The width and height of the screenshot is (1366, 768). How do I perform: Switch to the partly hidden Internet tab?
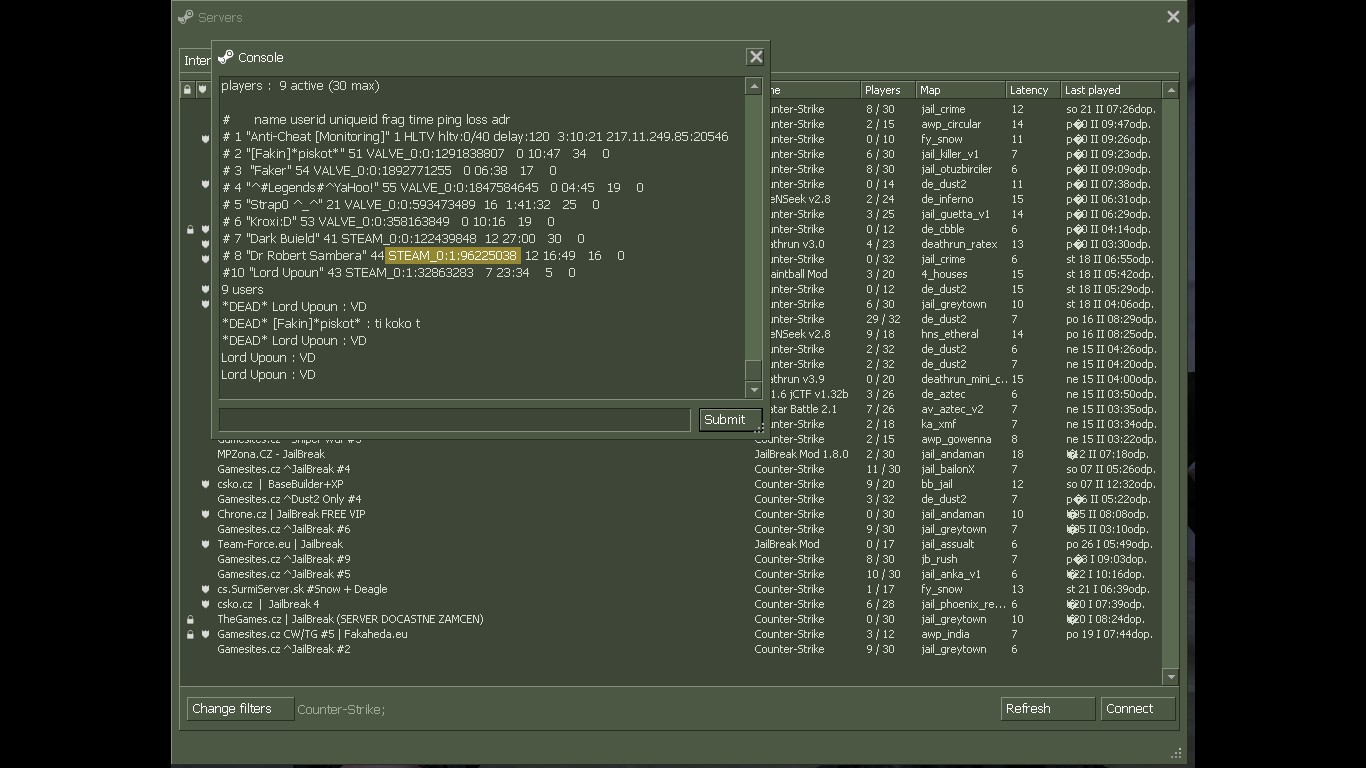pos(196,60)
